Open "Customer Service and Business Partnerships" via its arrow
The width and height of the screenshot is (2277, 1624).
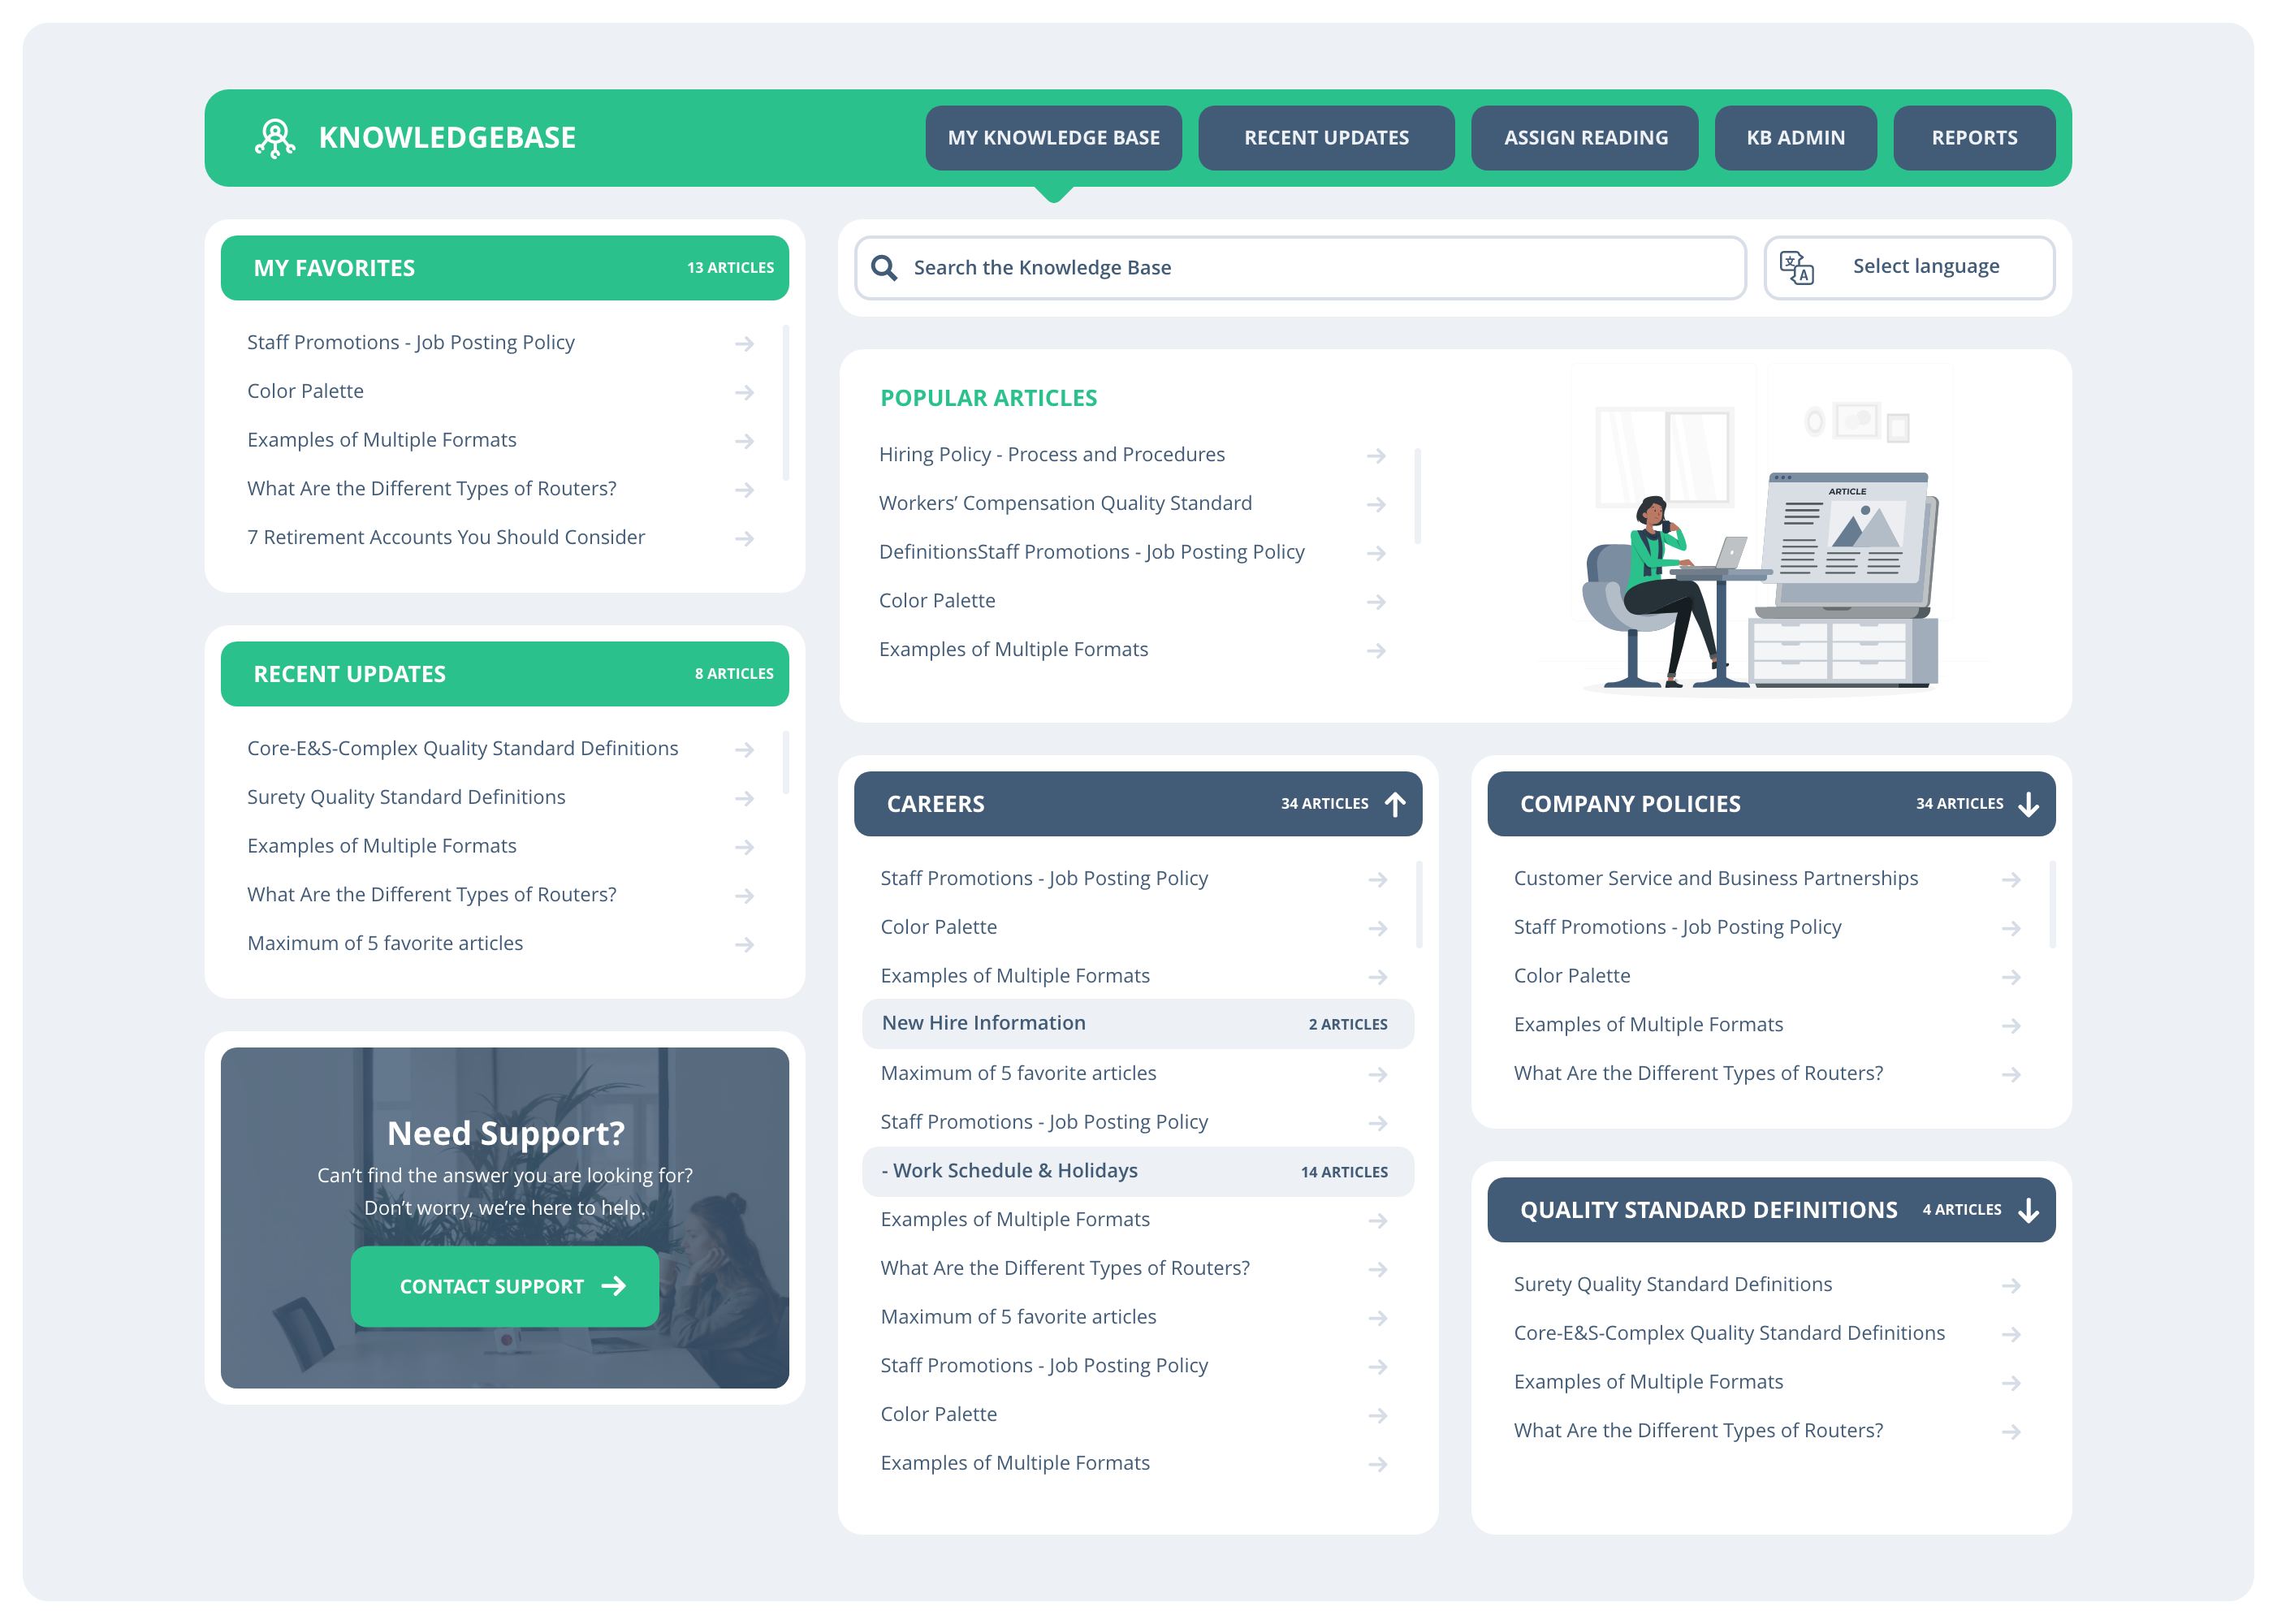(x=2011, y=879)
